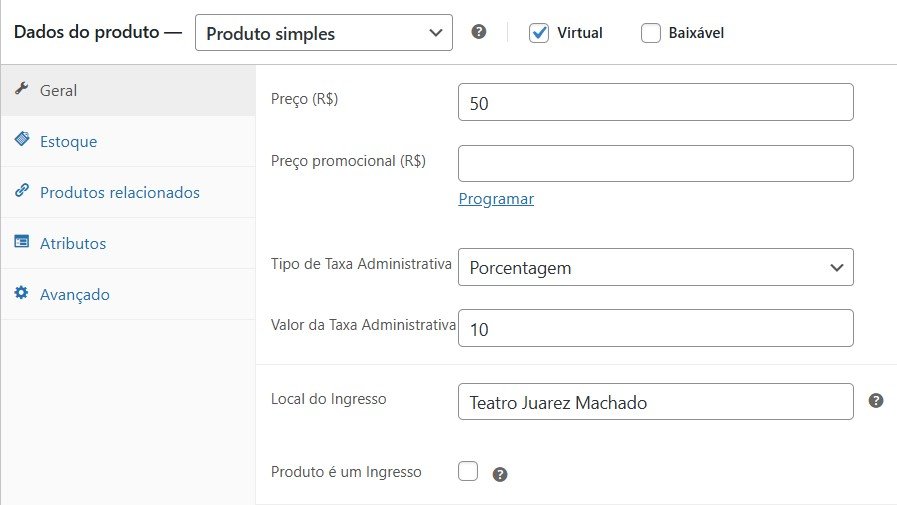Click the Valor da Taxa Administrativa field
The image size is (897, 505).
(x=655, y=328)
